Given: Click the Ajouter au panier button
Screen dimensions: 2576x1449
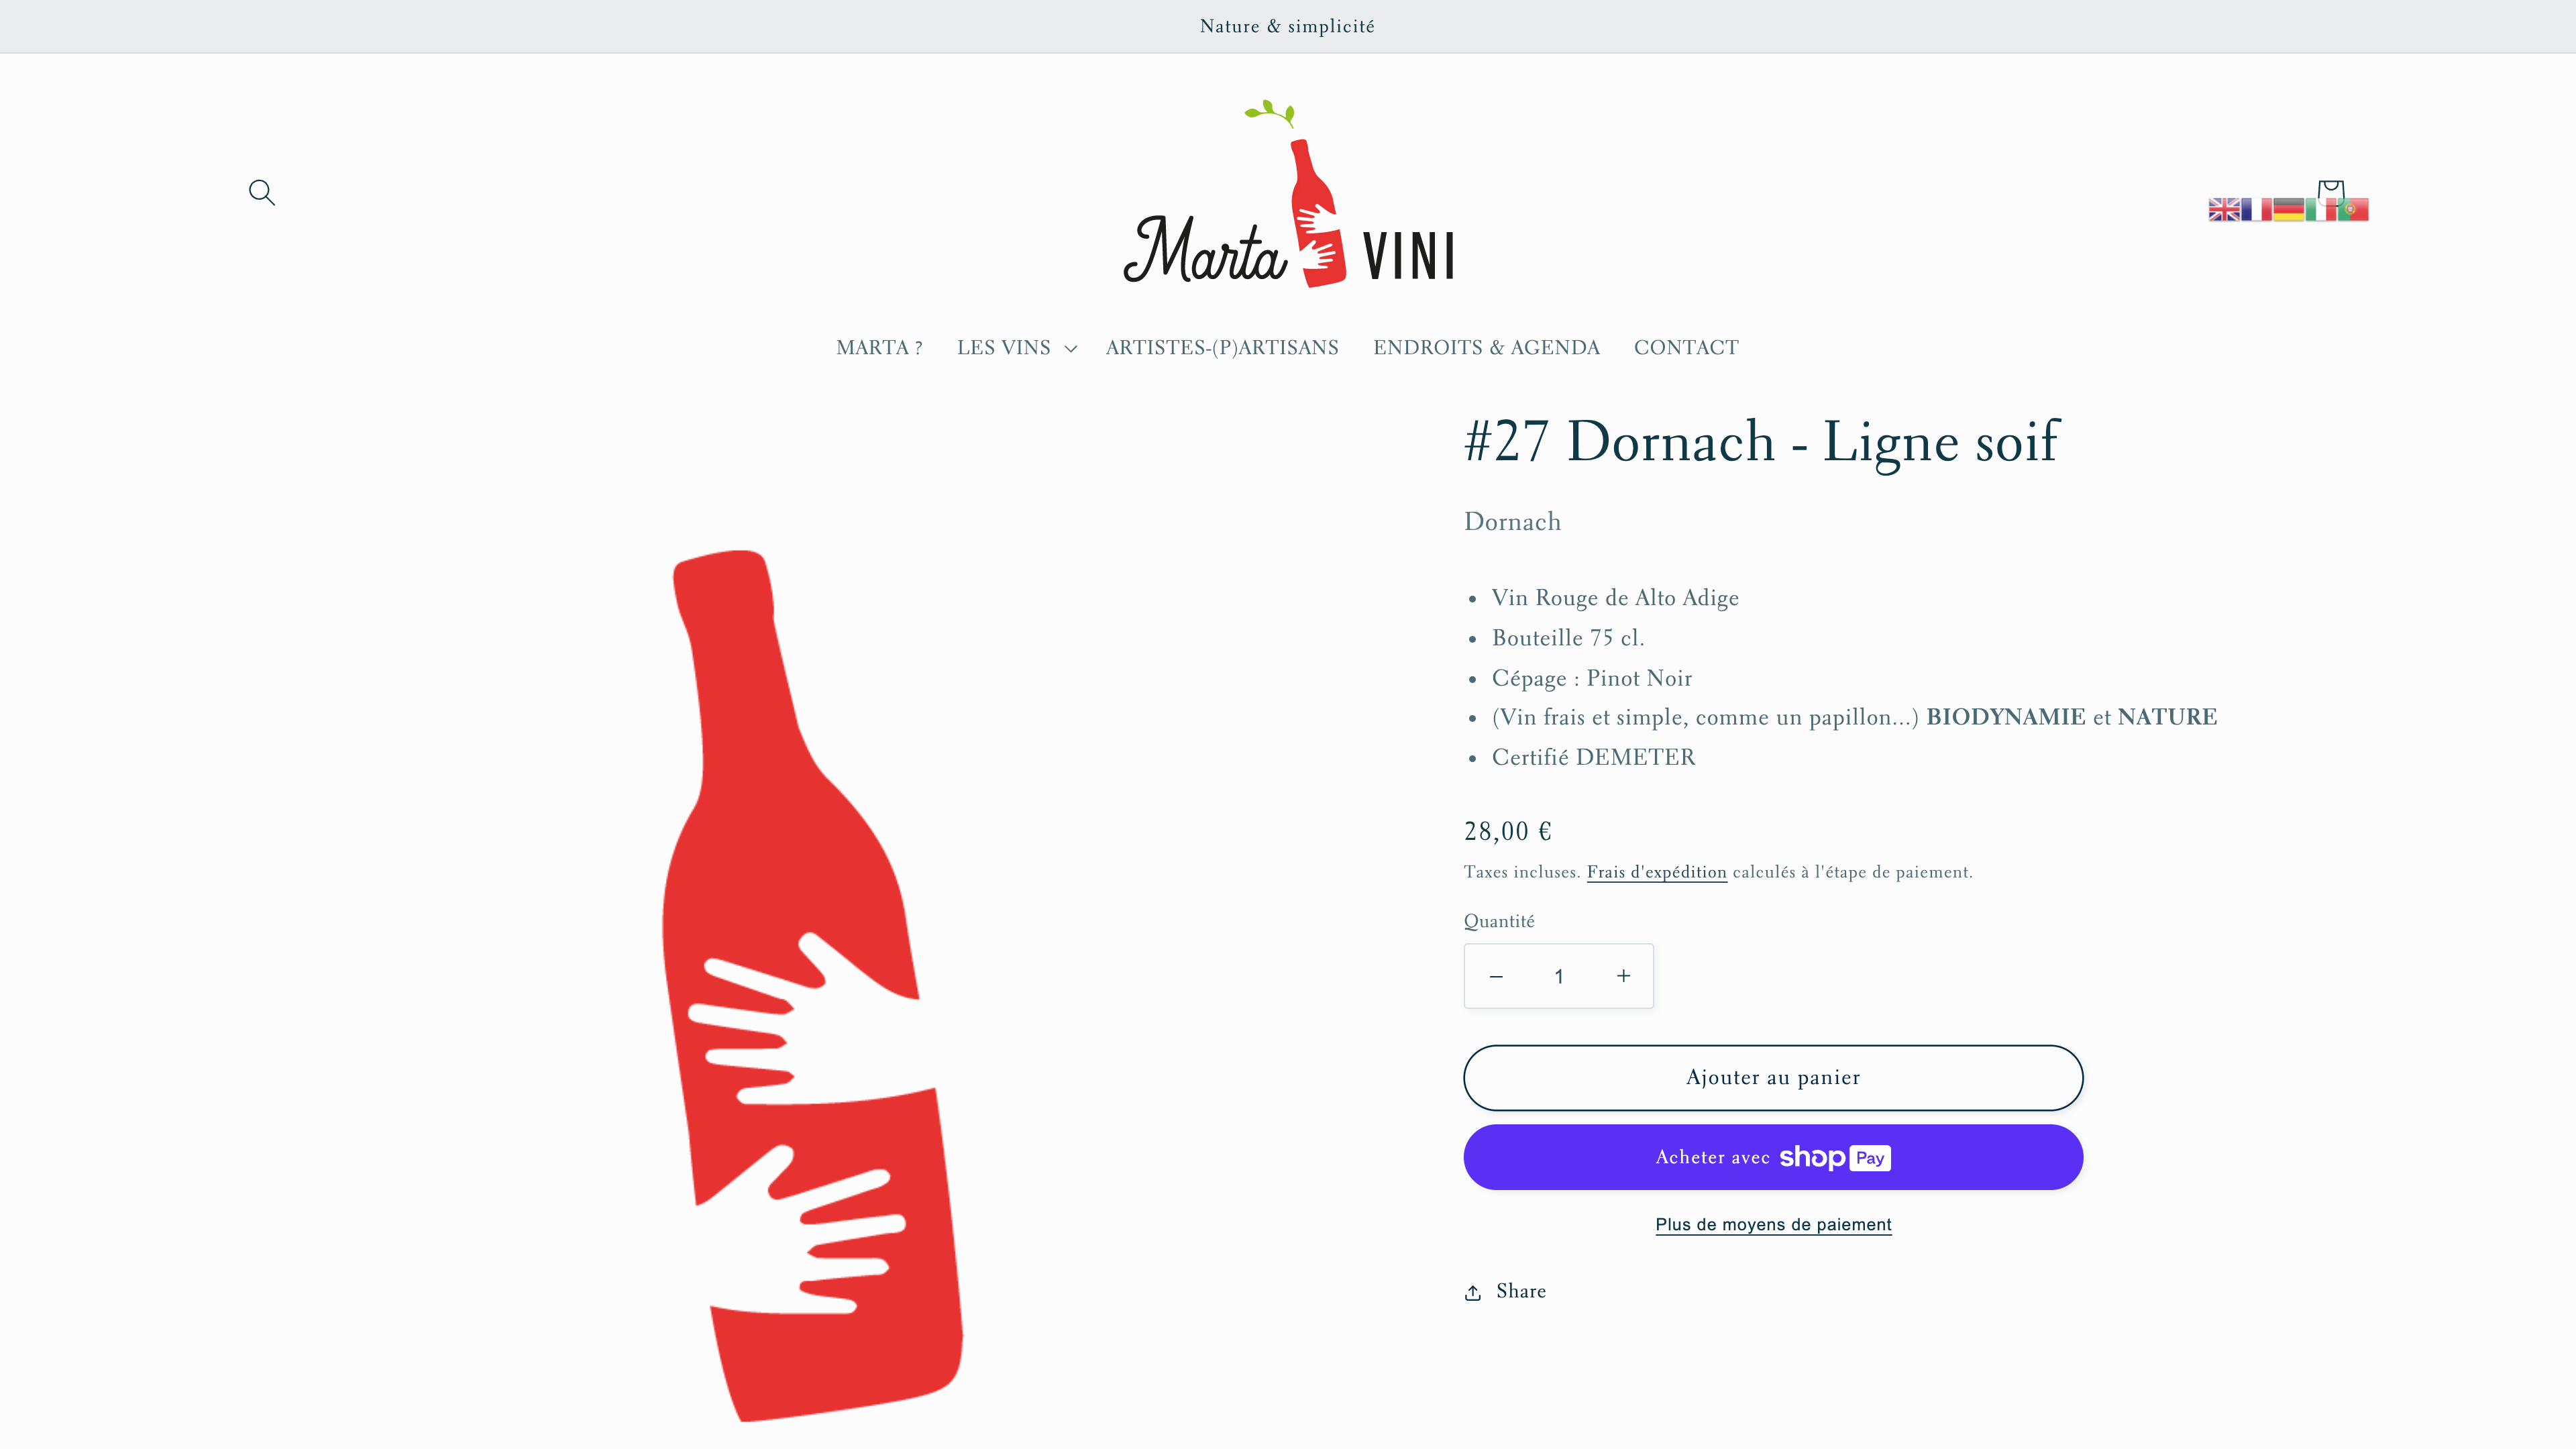Looking at the screenshot, I should click(x=1773, y=1078).
